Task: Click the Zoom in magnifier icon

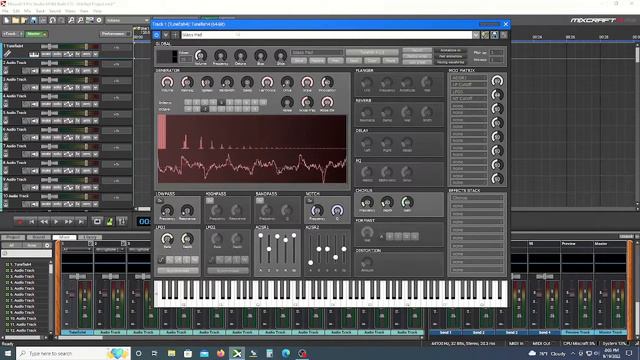Action: pyautogui.click(x=71, y=20)
